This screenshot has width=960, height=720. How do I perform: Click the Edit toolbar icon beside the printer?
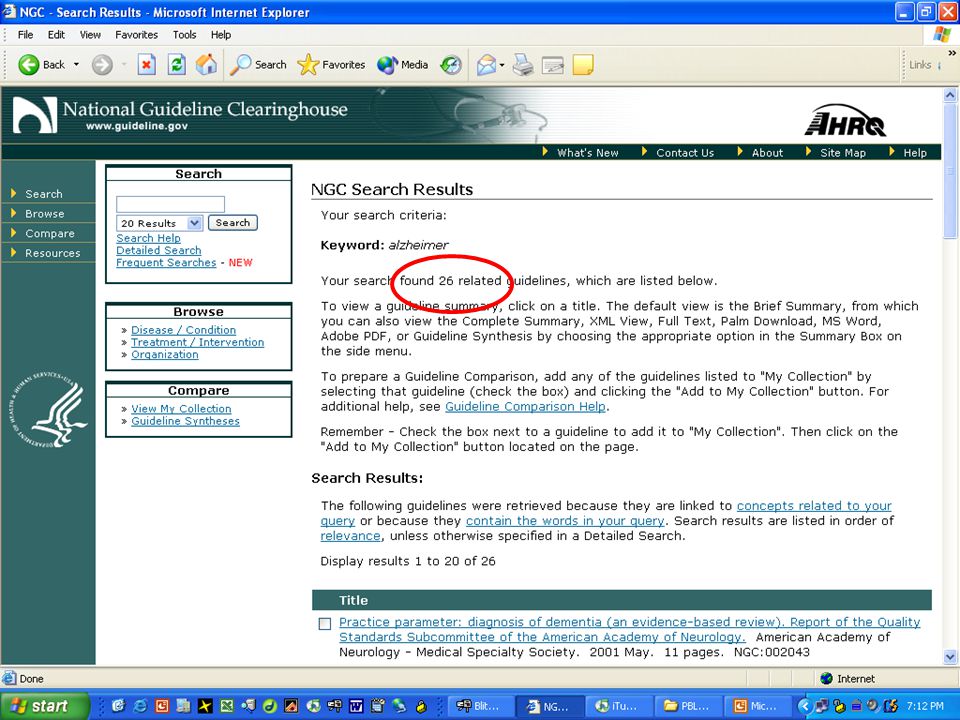553,64
